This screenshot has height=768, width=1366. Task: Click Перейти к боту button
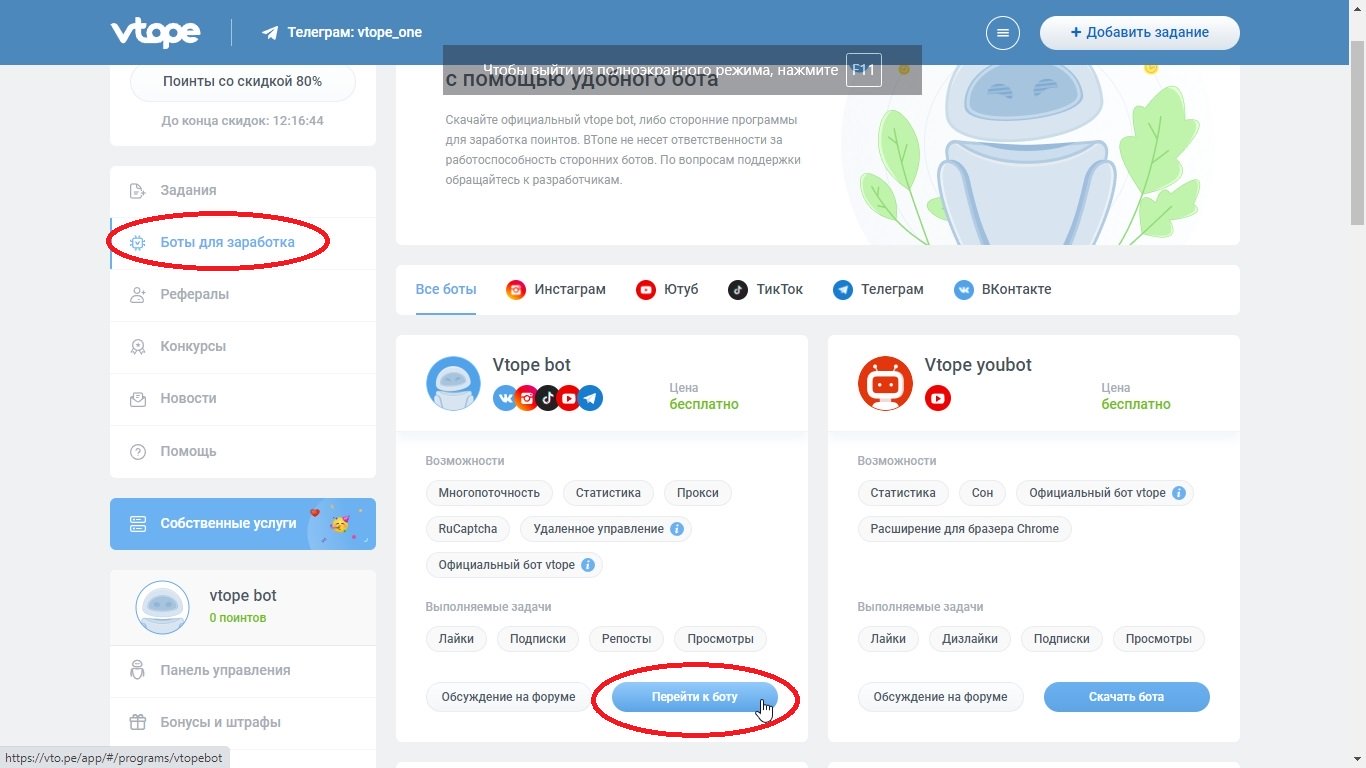695,697
